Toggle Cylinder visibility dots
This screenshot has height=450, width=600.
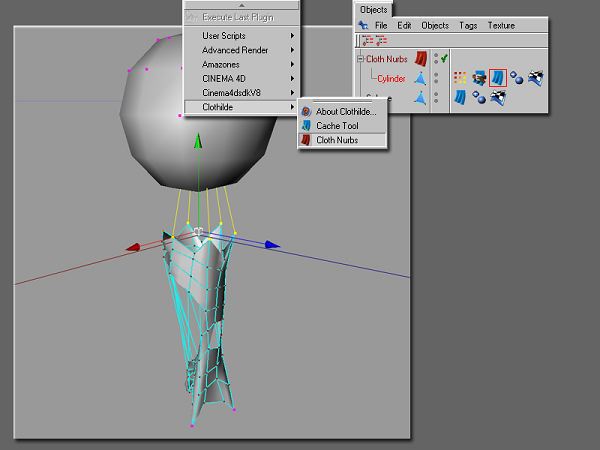click(435, 78)
